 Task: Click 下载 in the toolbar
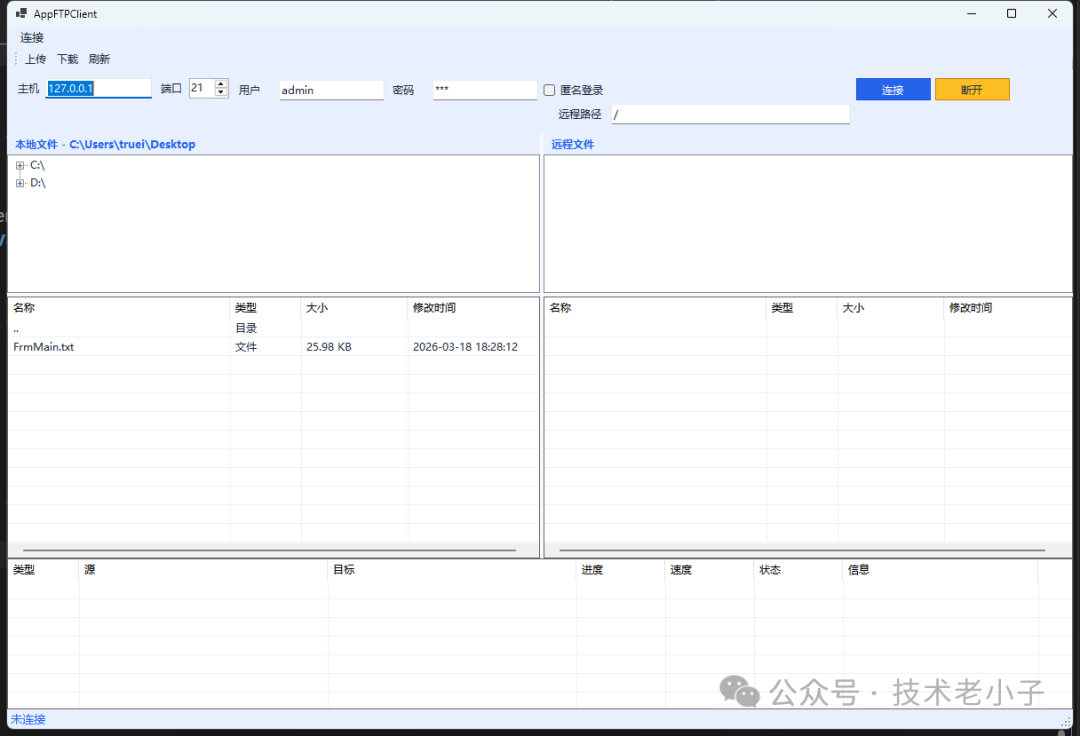pyautogui.click(x=67, y=59)
